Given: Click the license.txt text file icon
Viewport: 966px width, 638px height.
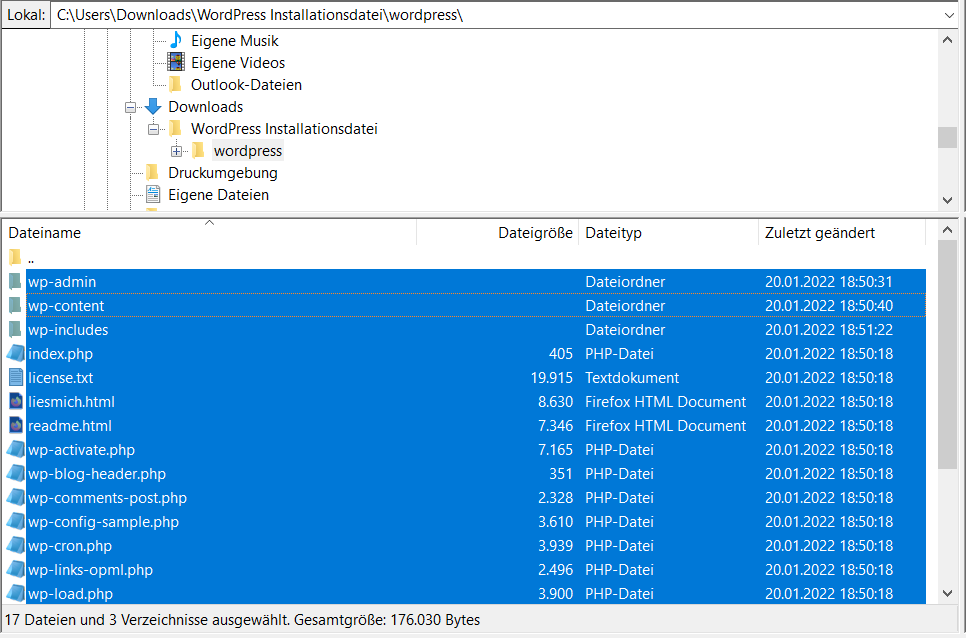Looking at the screenshot, I should 15,378.
